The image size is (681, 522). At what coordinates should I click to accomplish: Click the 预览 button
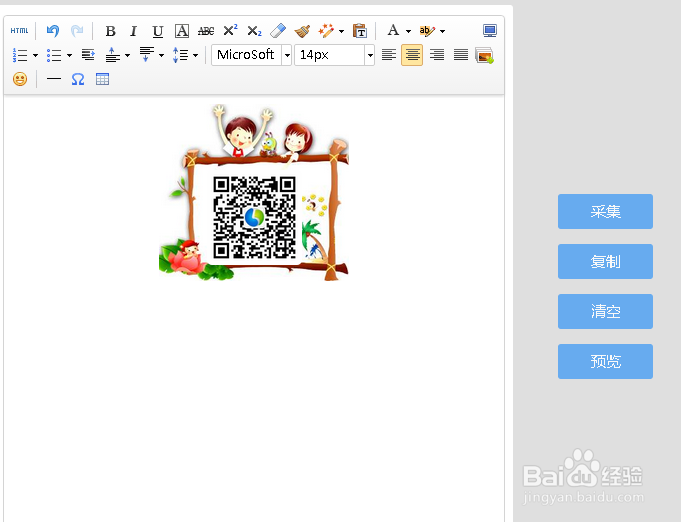(x=605, y=361)
